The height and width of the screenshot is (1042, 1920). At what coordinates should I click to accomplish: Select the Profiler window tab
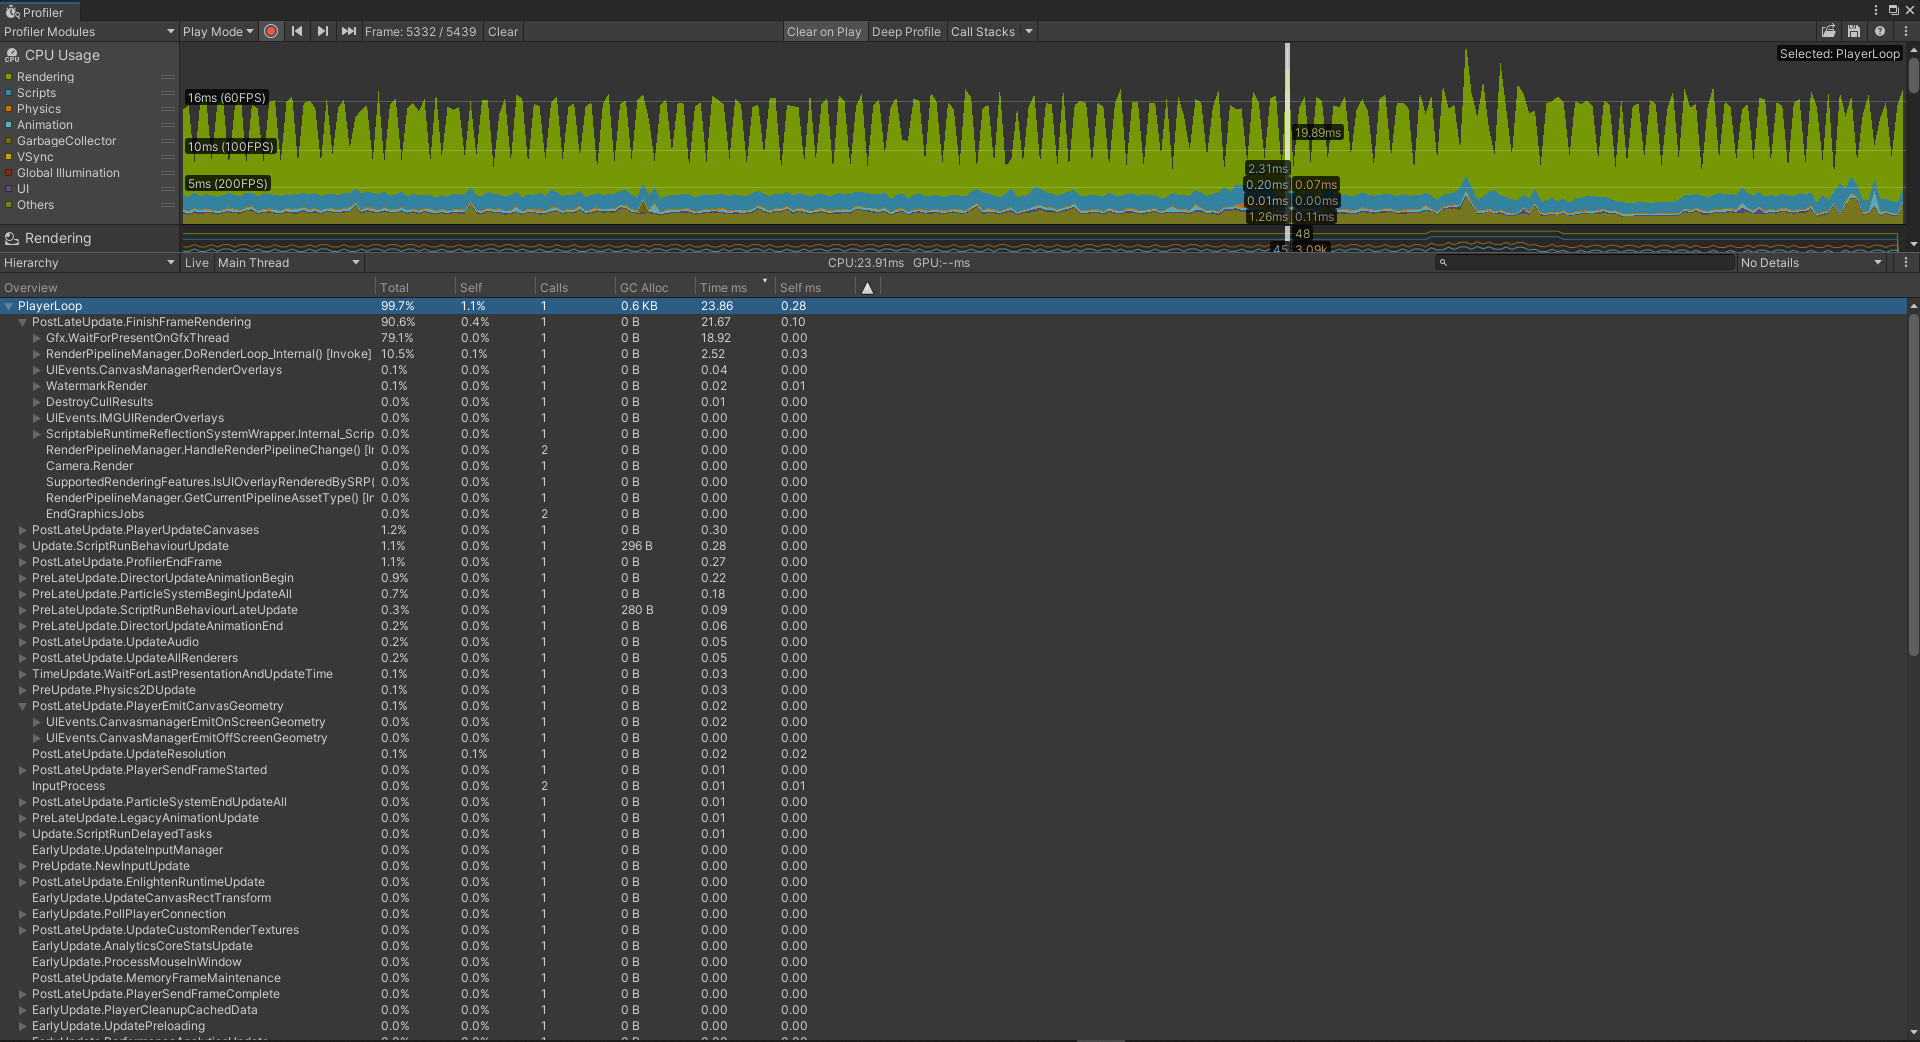pyautogui.click(x=40, y=11)
